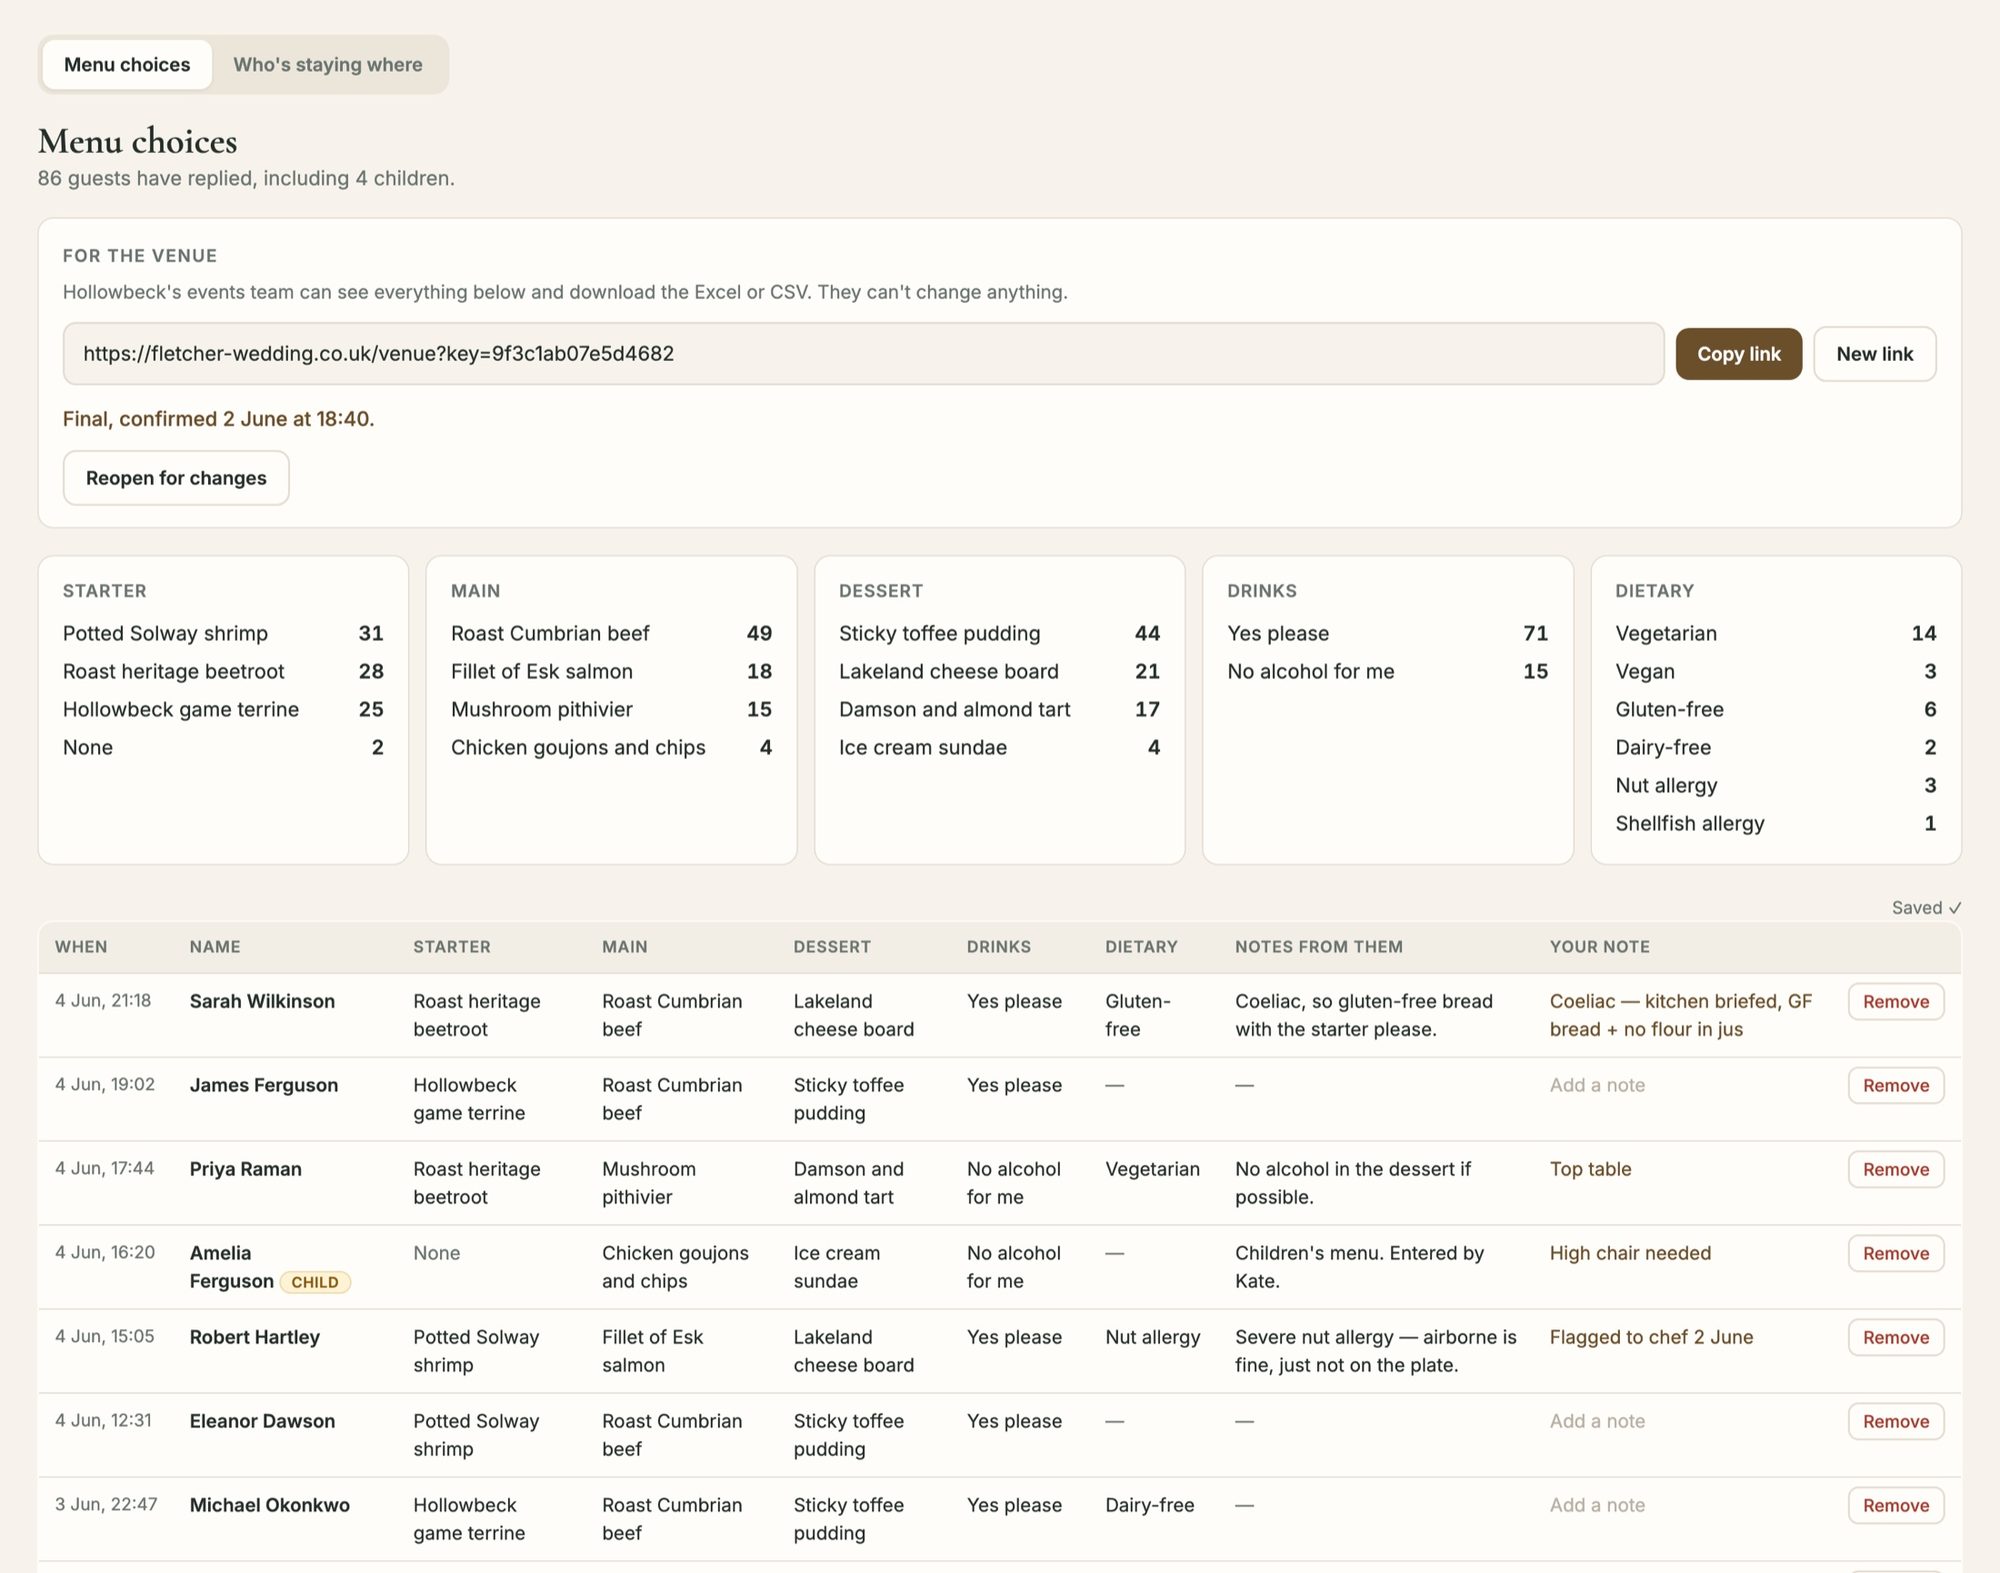Select 'Hollowbeck game terrine' summary row
Image resolution: width=2000 pixels, height=1573 pixels.
tap(223, 710)
